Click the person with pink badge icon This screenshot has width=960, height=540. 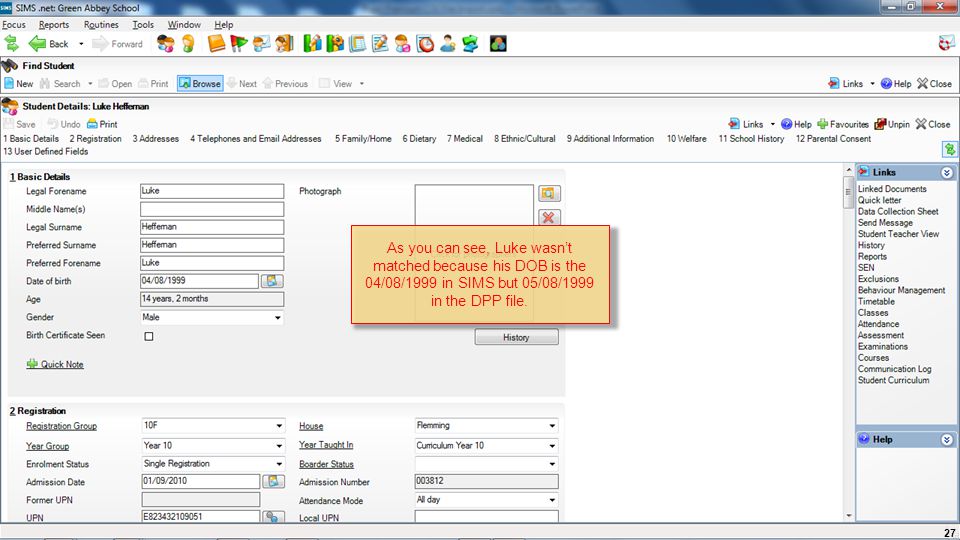[402, 43]
